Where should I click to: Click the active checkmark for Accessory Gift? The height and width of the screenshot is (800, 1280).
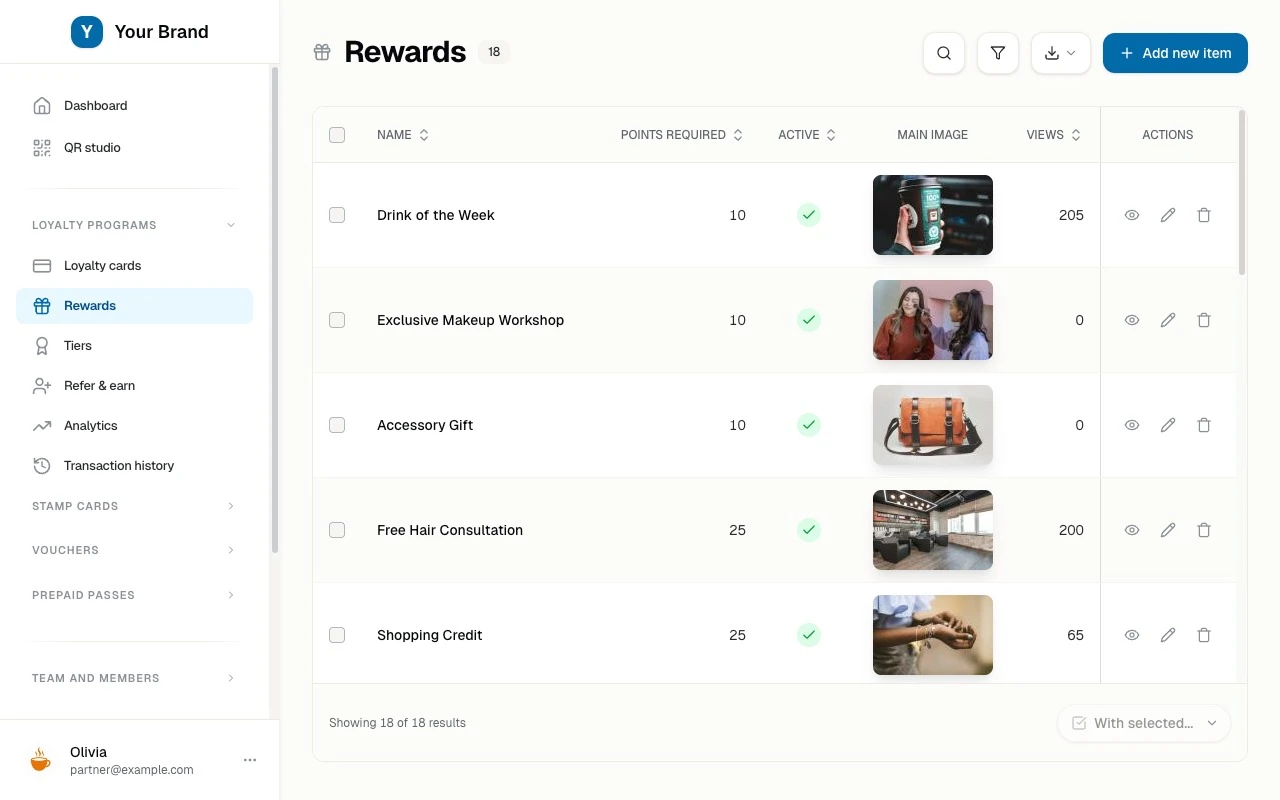[x=809, y=425]
